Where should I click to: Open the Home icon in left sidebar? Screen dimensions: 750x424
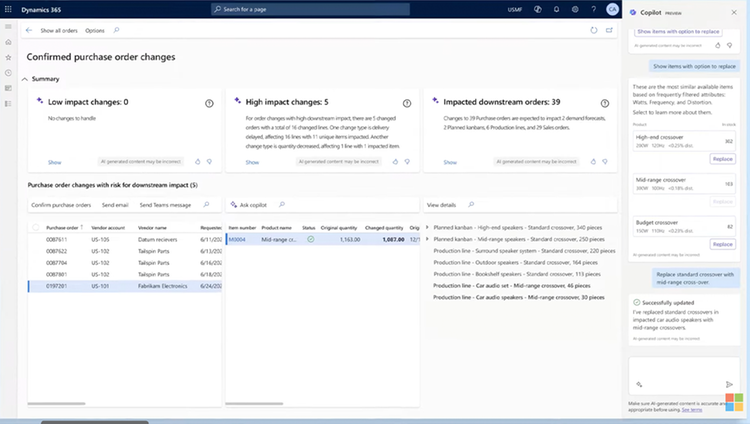pyautogui.click(x=8, y=42)
